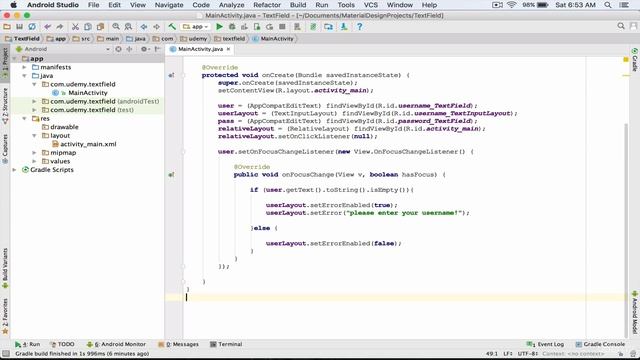Open the VCS menu
This screenshot has height=360, width=640.
[371, 5]
